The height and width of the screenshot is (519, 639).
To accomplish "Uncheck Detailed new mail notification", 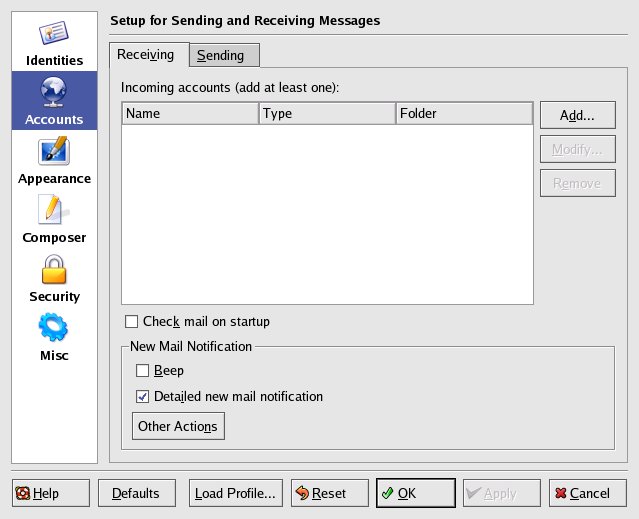I will click(x=141, y=397).
